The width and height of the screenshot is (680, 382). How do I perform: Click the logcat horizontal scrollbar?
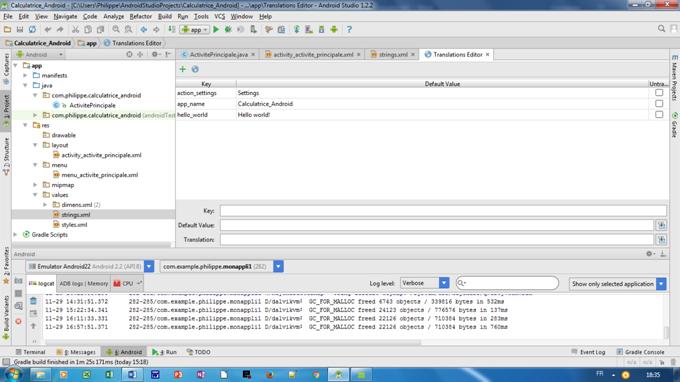tap(233, 343)
